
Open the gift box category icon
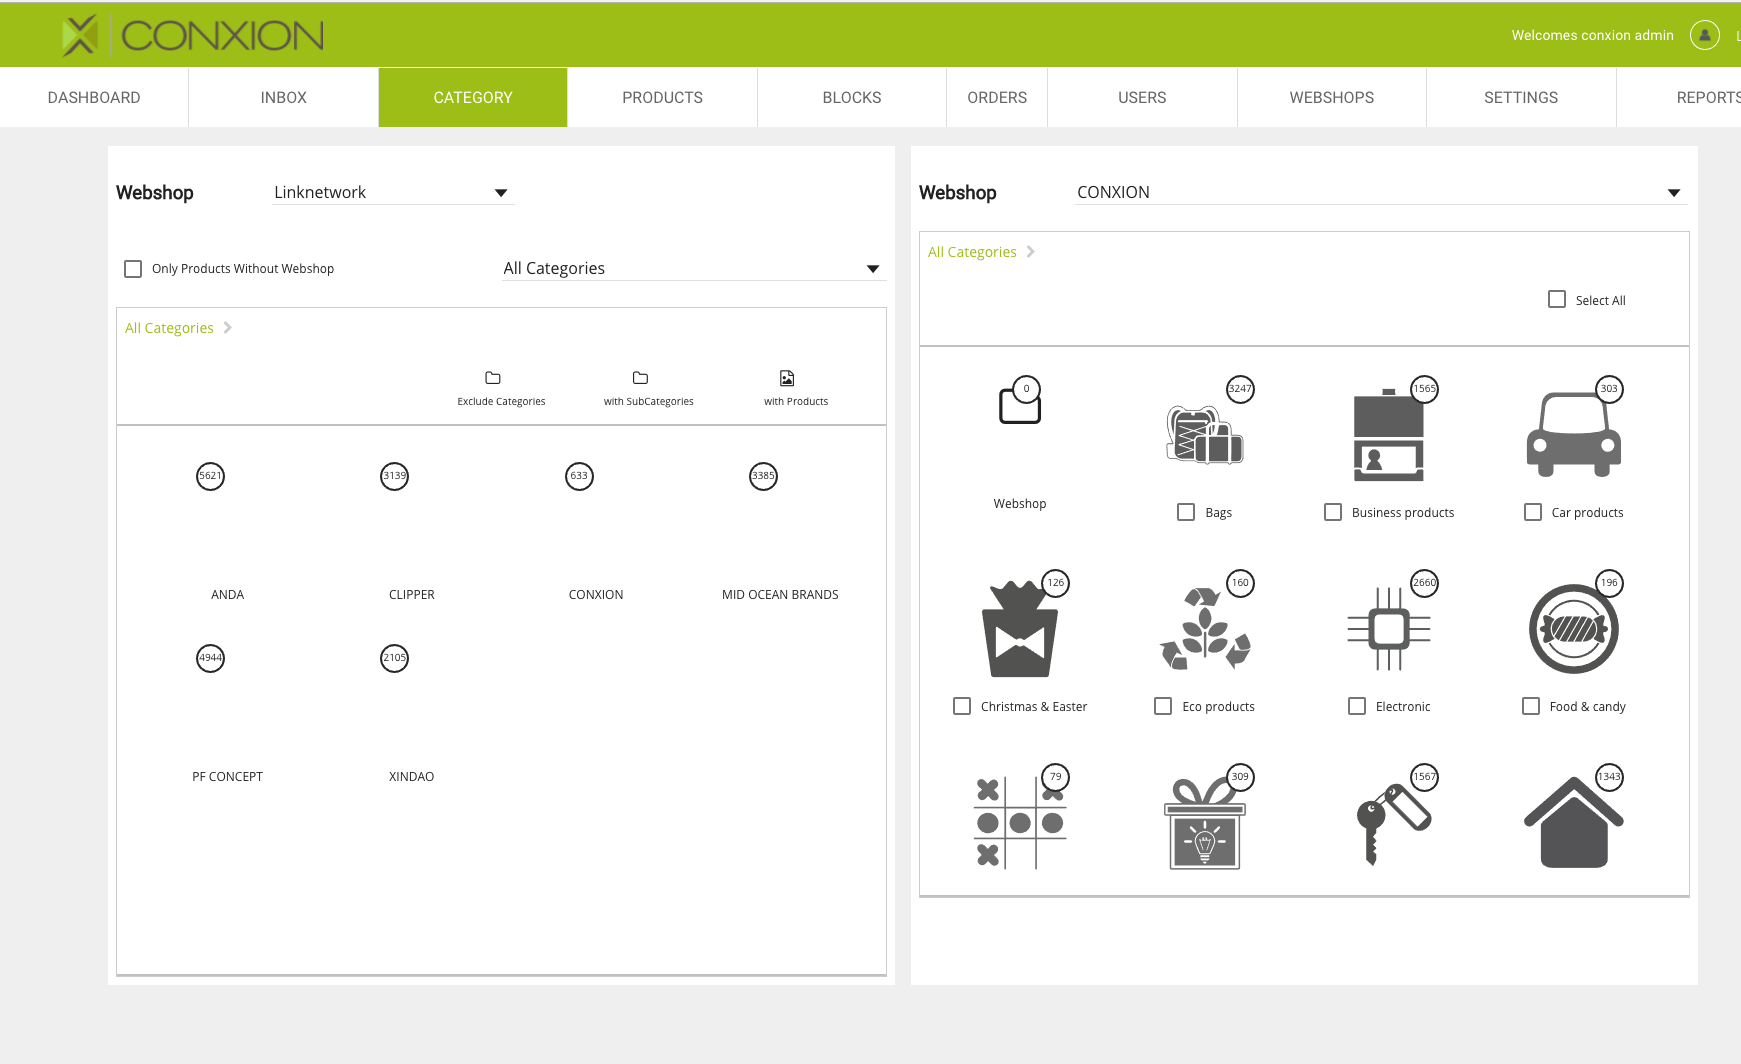point(1205,823)
